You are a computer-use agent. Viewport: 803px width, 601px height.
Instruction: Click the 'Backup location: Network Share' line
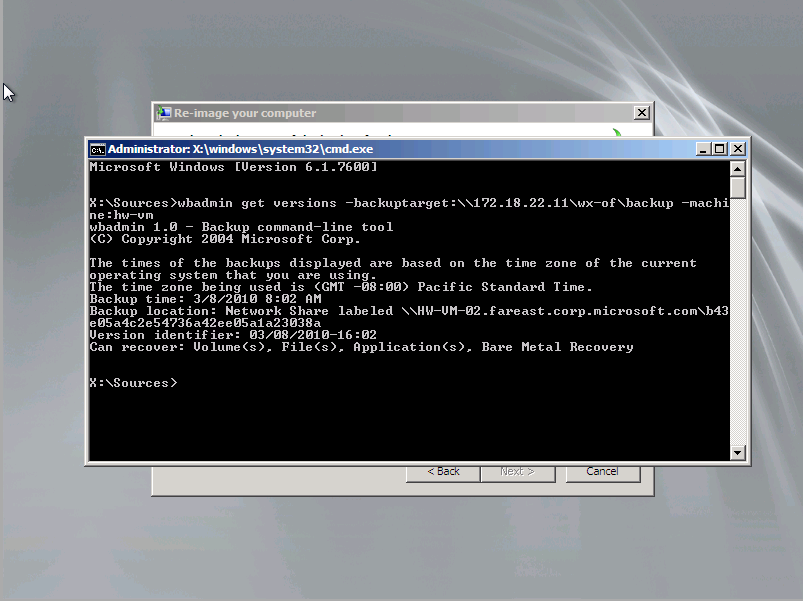409,311
